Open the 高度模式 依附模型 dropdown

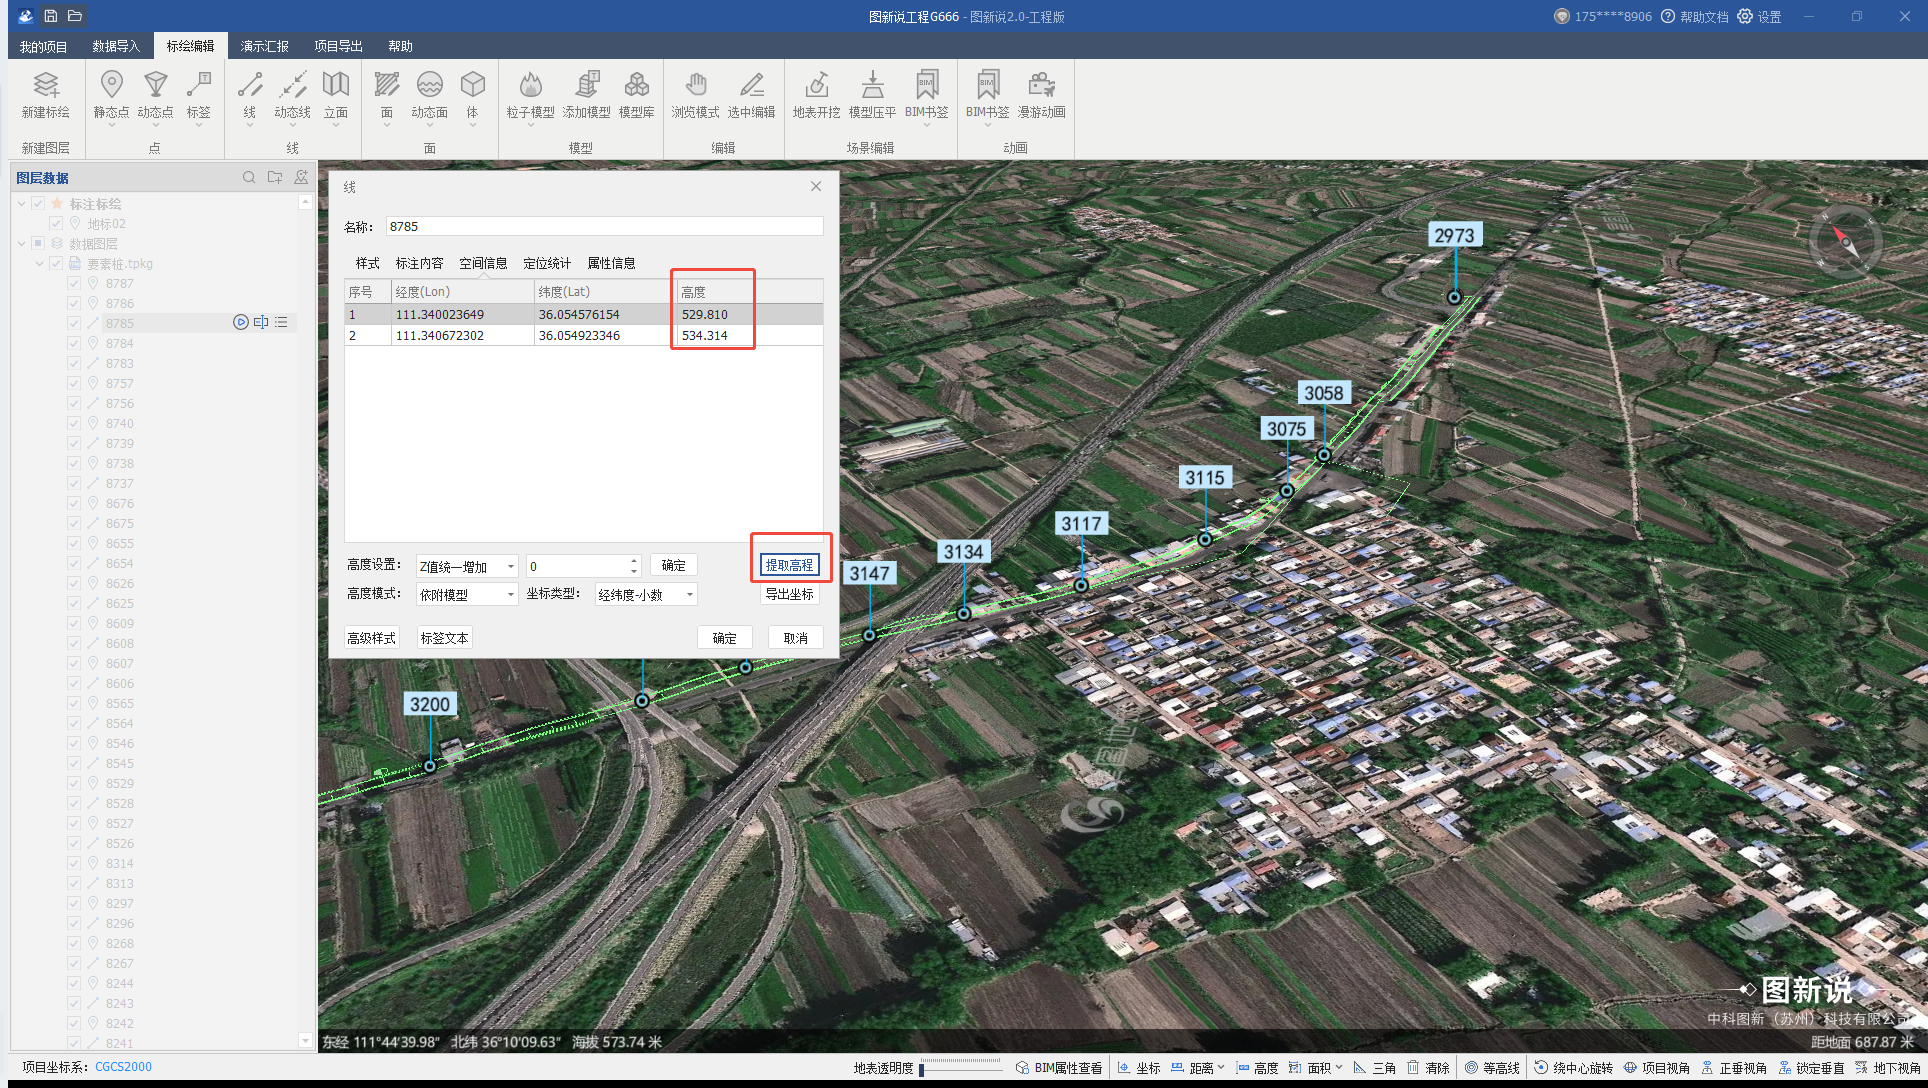[x=467, y=594]
